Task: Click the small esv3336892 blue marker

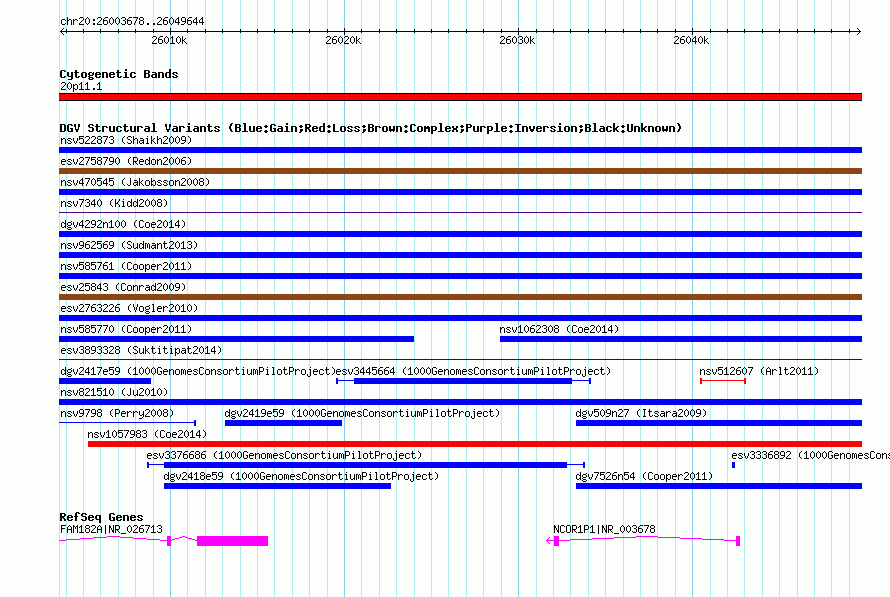Action: coord(733,465)
